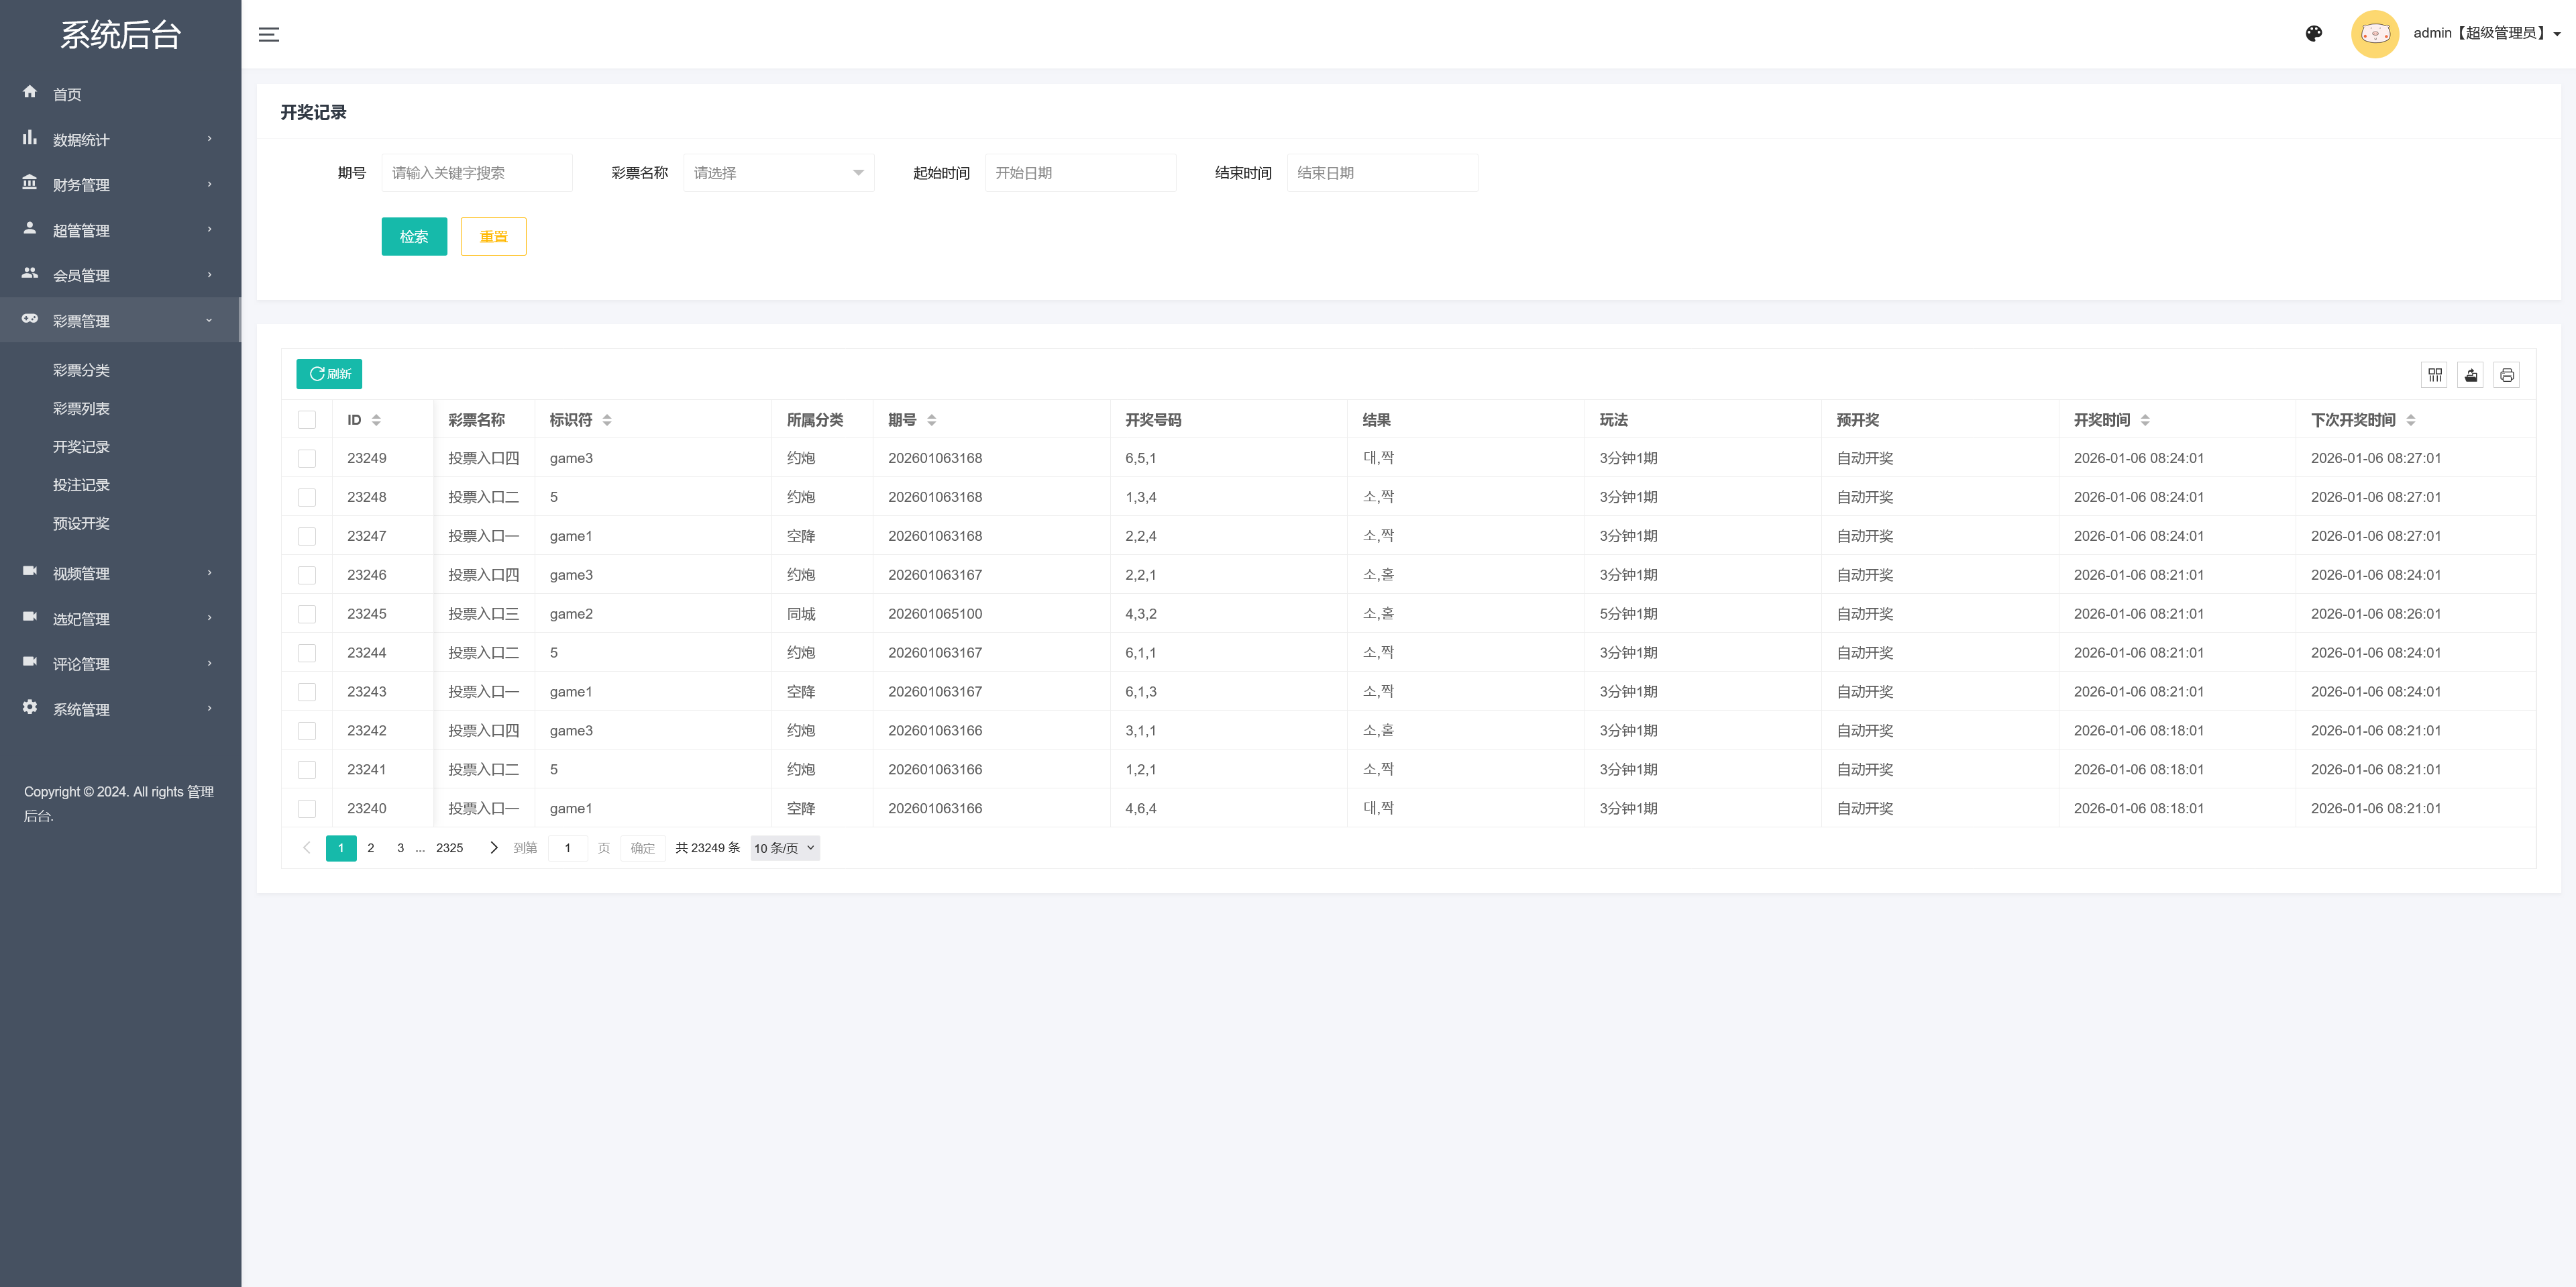The height and width of the screenshot is (1287, 2576).
Task: Expand the 视频管理 sidebar menu
Action: (x=120, y=573)
